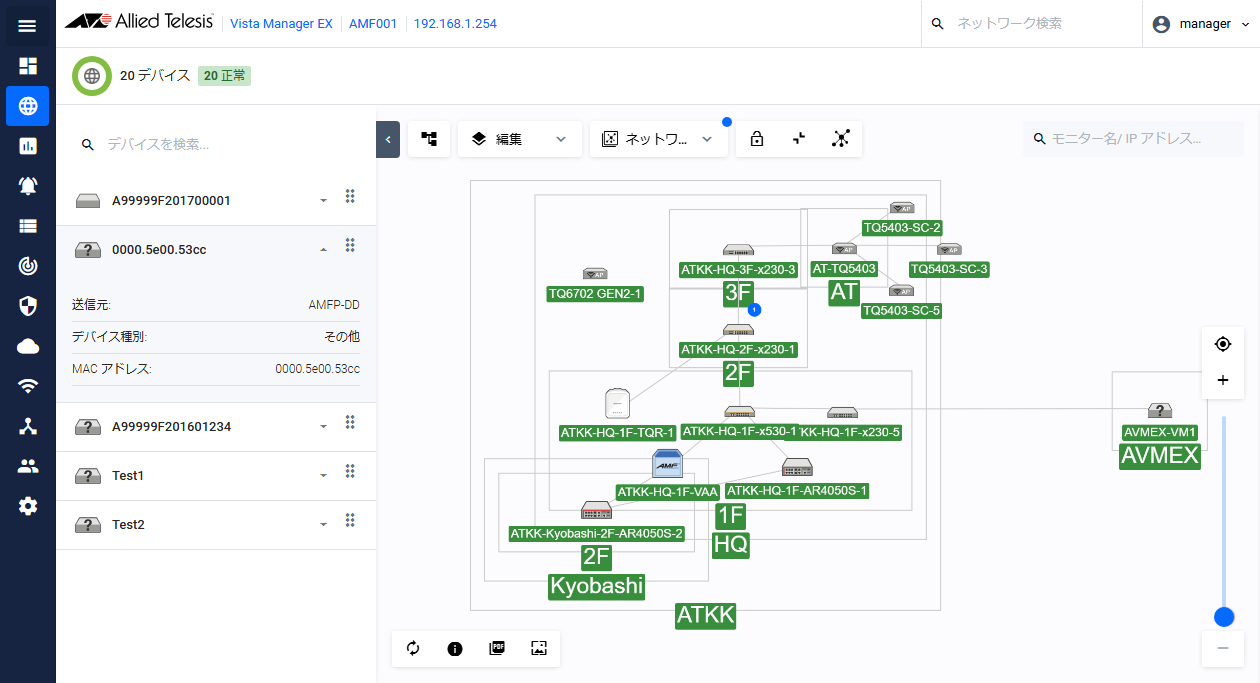Expand device A99999F201700001 details
Viewport: 1260px width, 683px height.
click(323, 201)
